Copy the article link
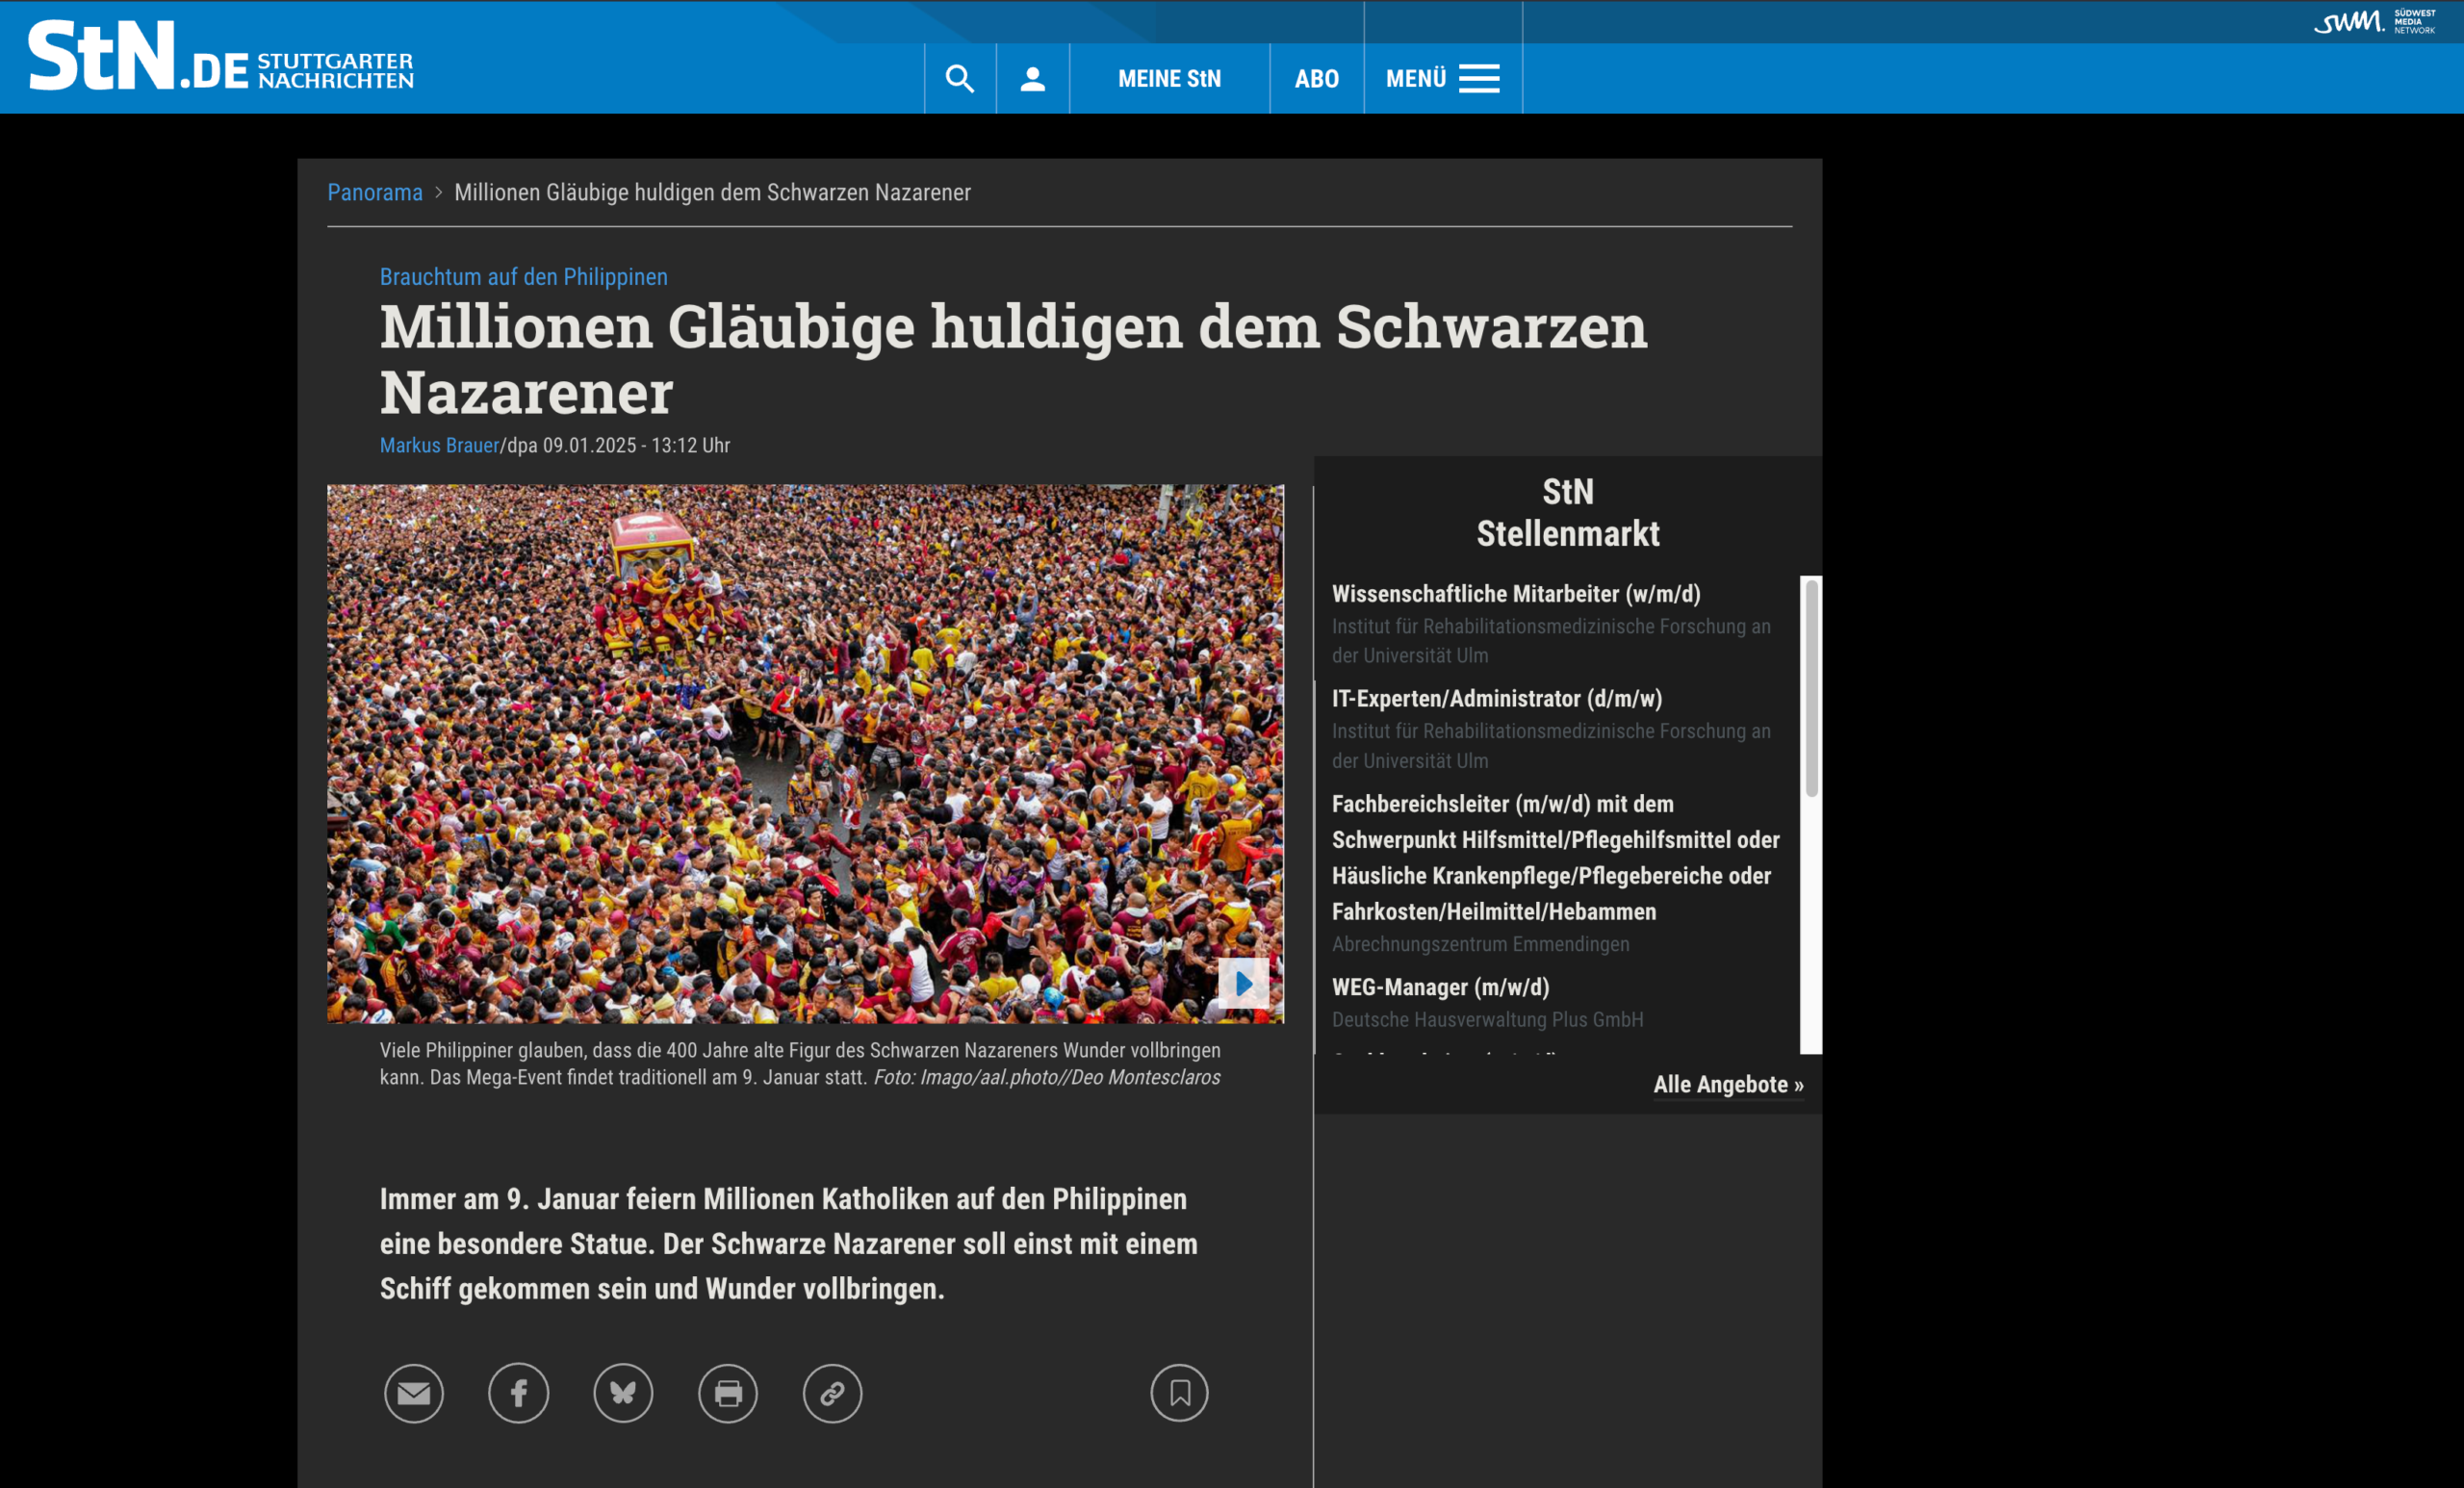2464x1488 pixels. click(831, 1393)
